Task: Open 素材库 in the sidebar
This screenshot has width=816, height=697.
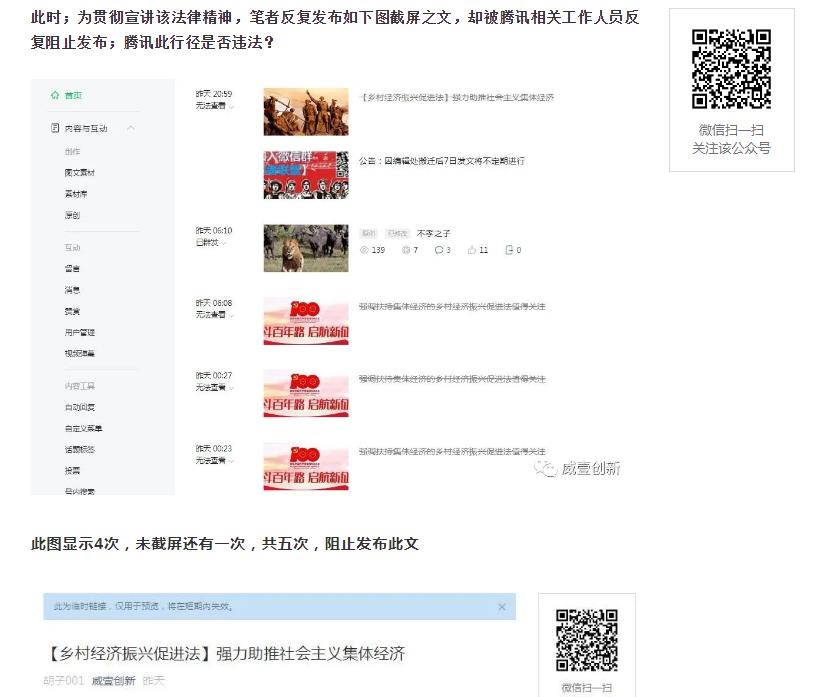Action: coord(76,194)
